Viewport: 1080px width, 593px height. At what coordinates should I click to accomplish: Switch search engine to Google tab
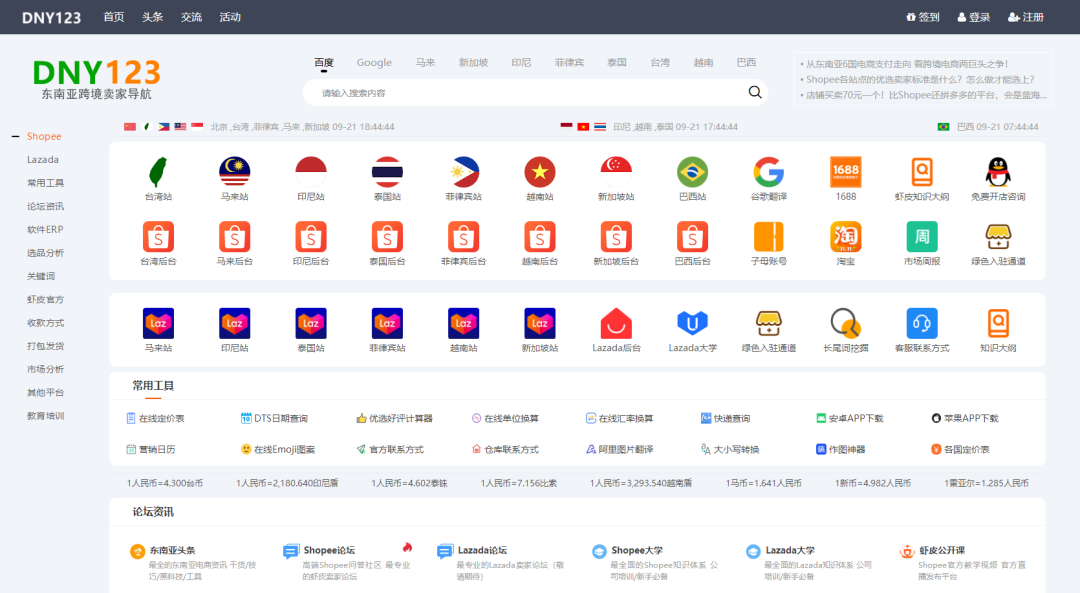pos(374,63)
